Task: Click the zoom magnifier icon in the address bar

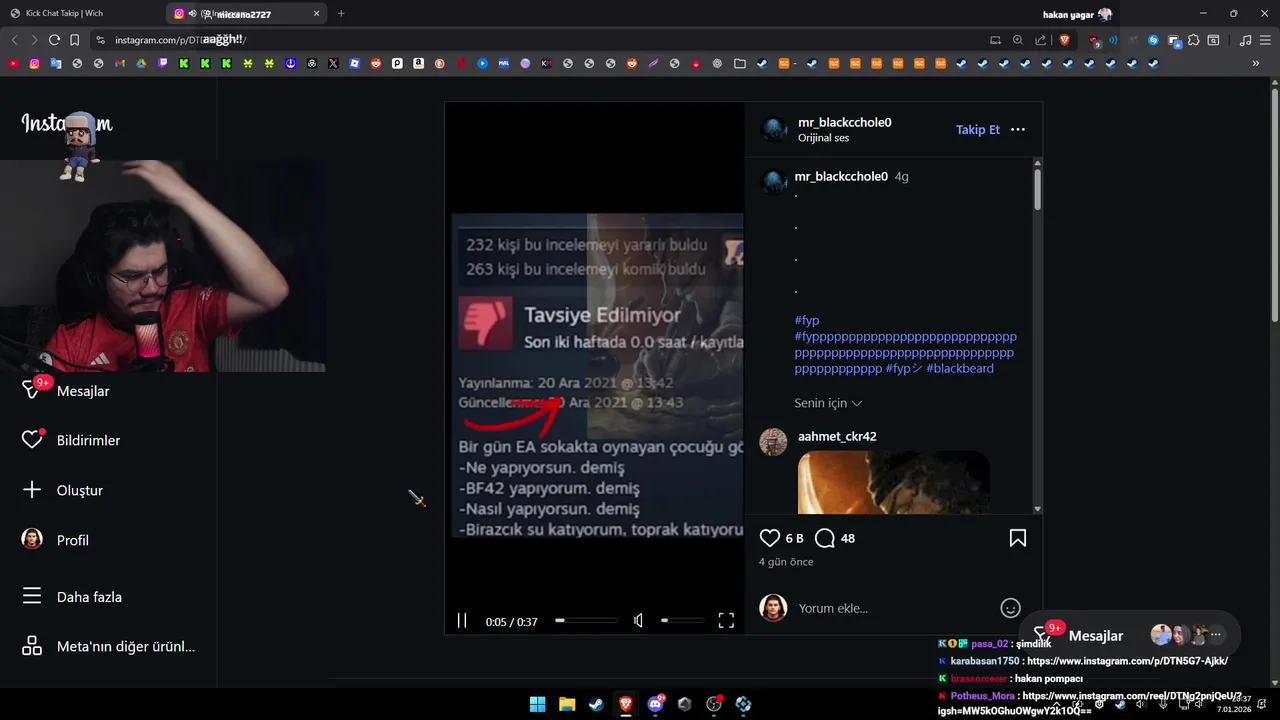Action: coord(1018,40)
